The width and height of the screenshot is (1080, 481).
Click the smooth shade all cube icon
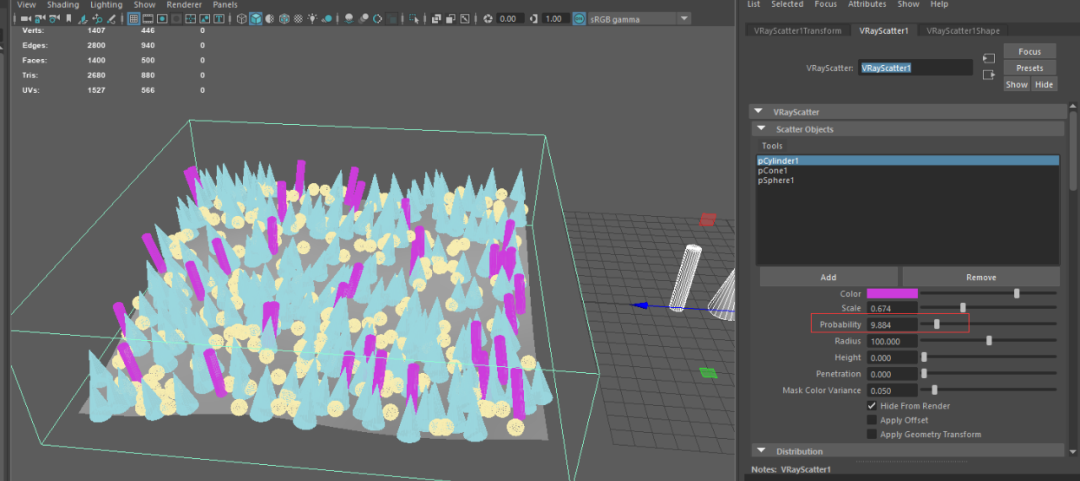(x=256, y=19)
